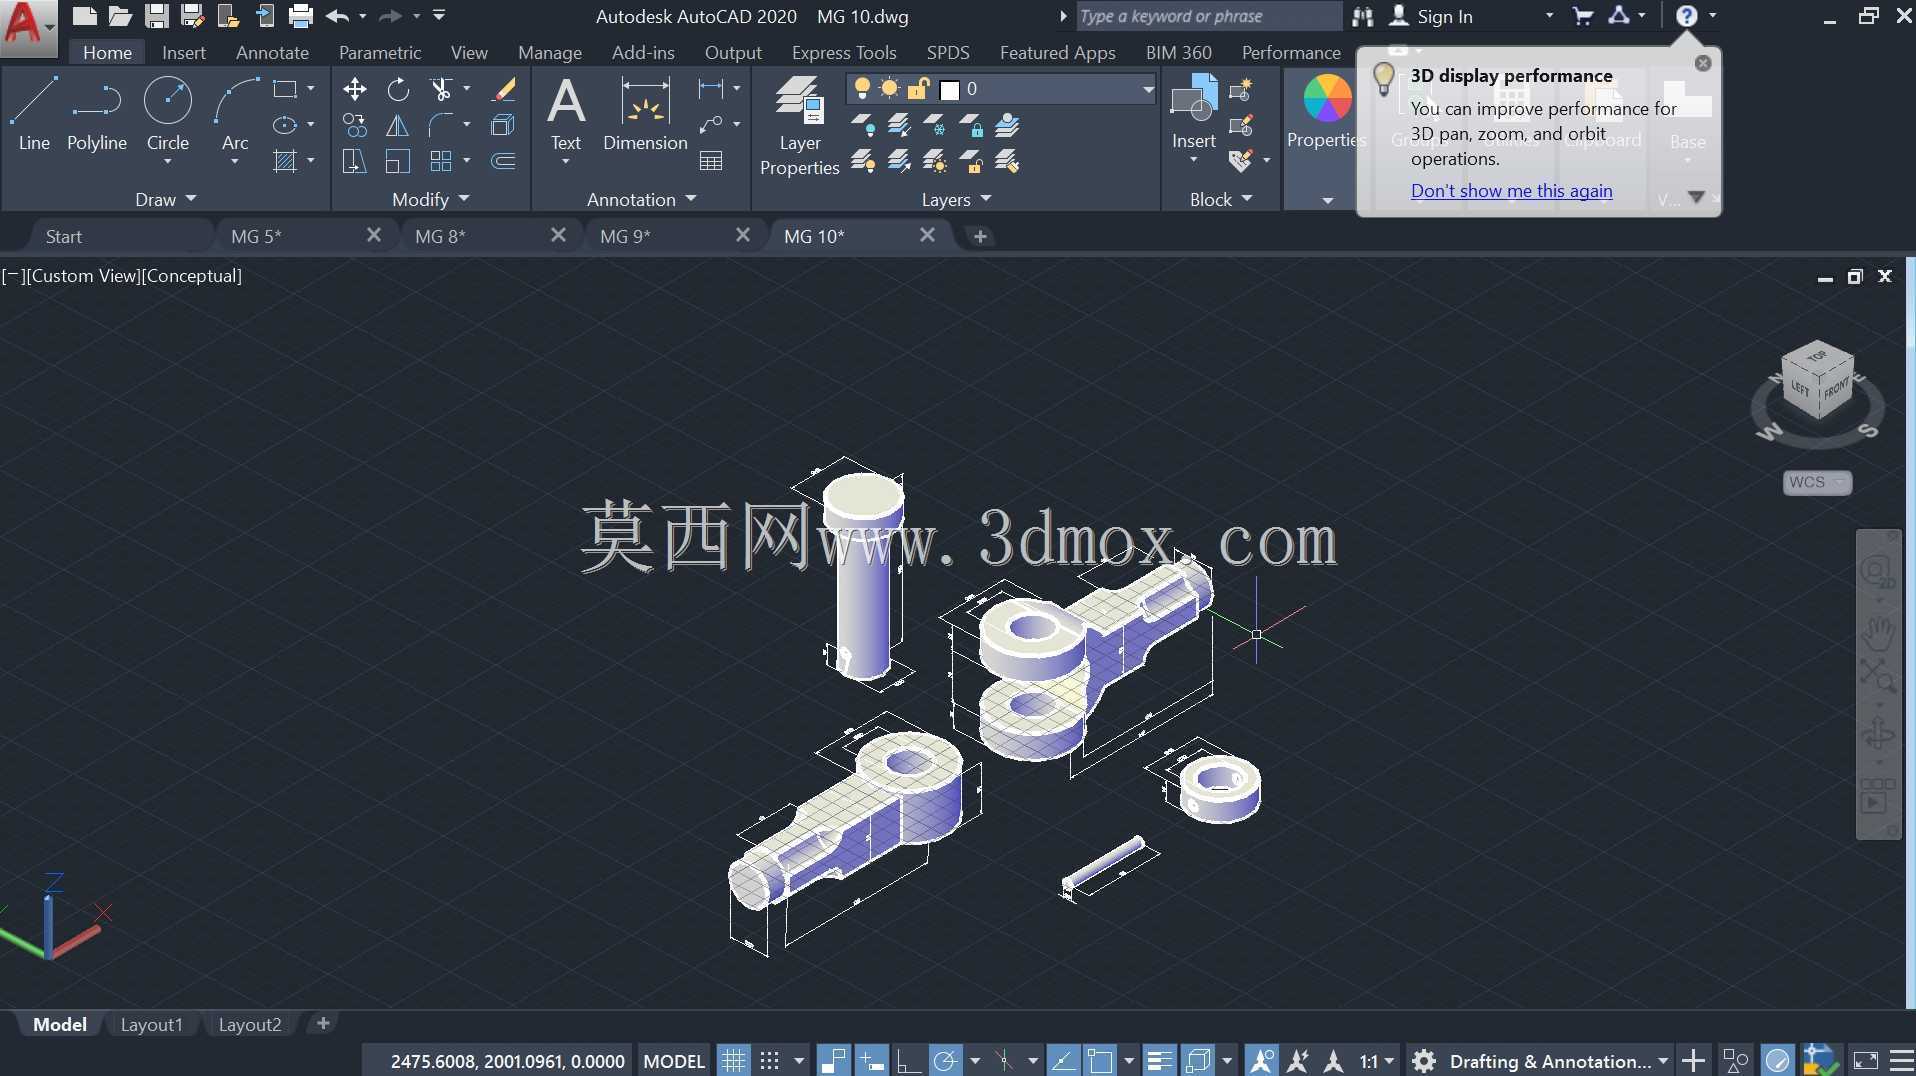The width and height of the screenshot is (1916, 1076).
Task: Expand the Modify panel
Action: (431, 199)
